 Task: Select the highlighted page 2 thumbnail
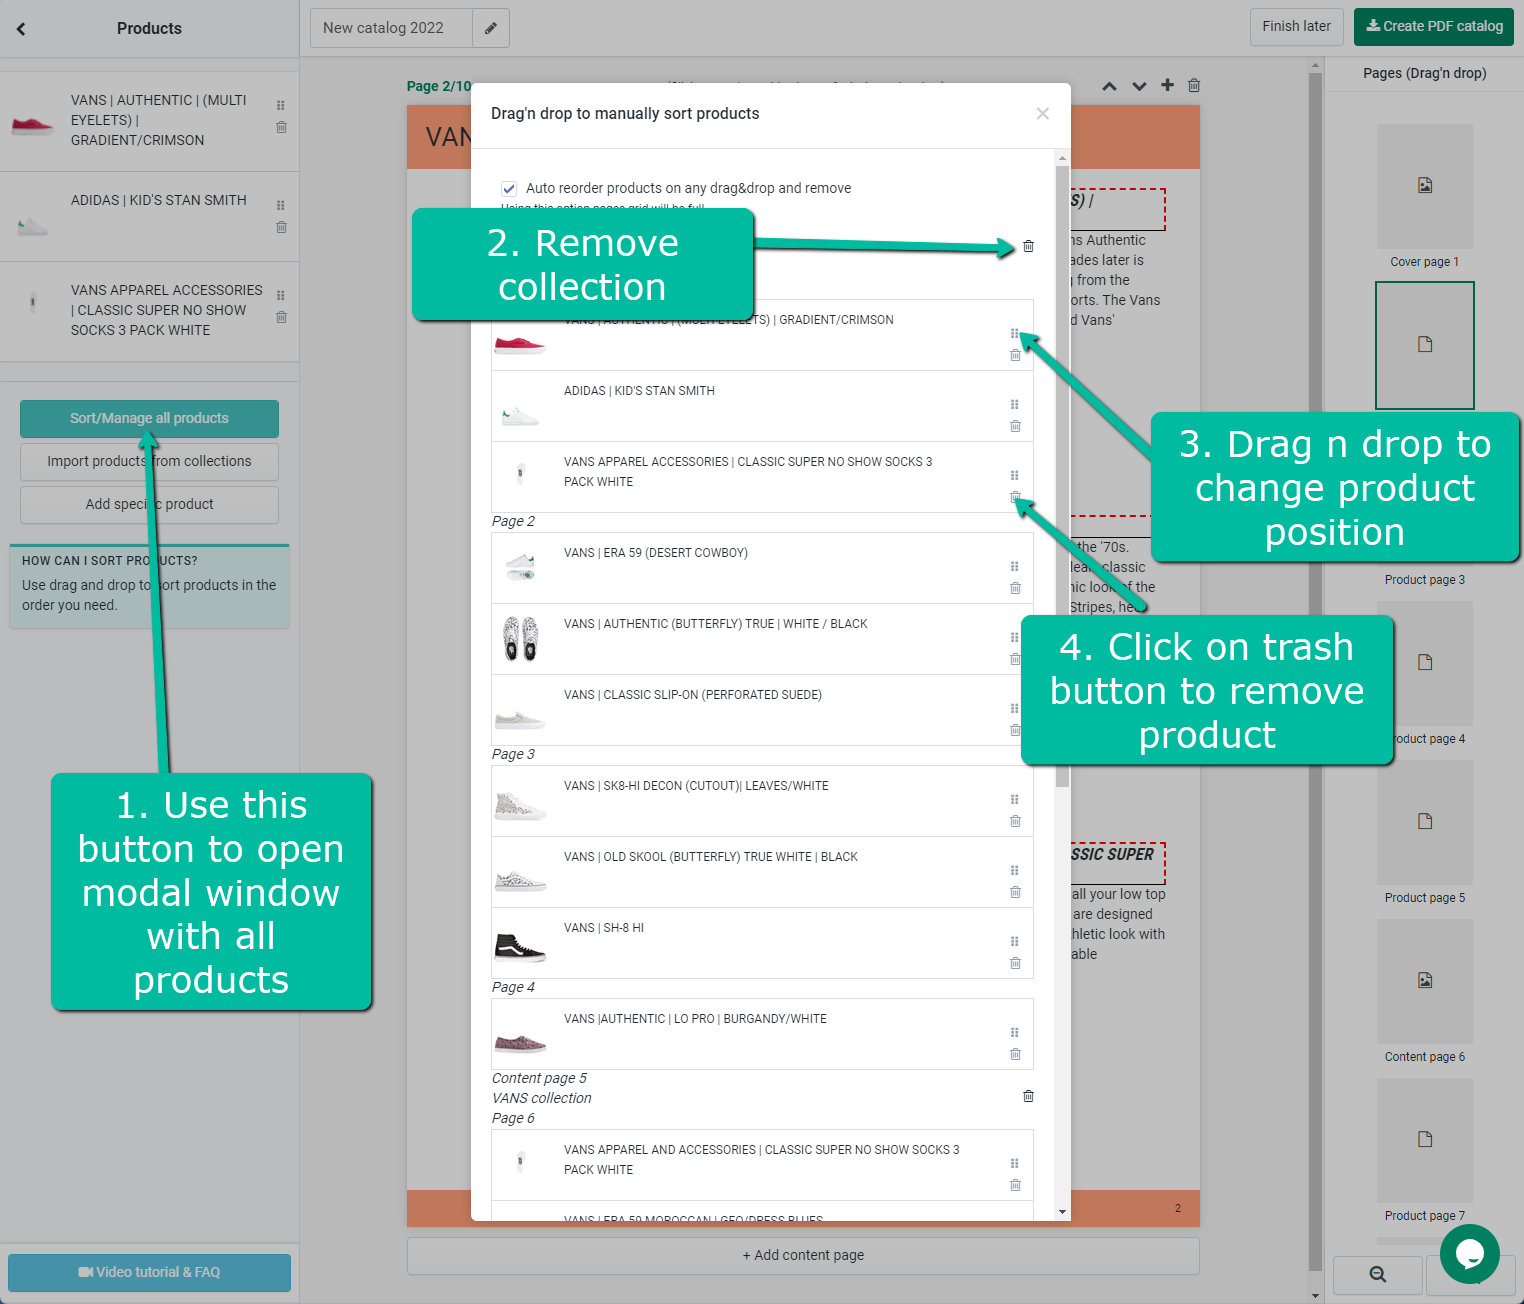click(x=1425, y=345)
